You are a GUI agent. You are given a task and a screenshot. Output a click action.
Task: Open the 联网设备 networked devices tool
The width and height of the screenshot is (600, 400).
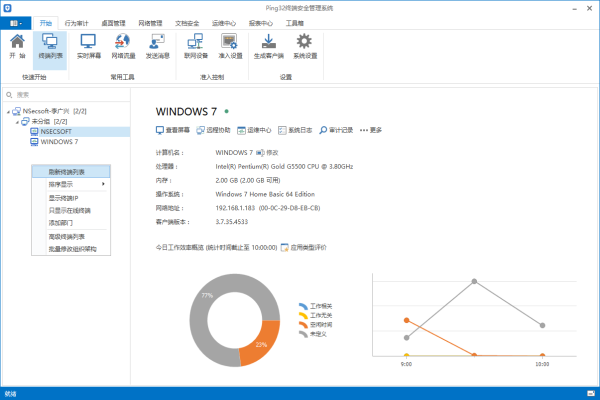coord(196,47)
